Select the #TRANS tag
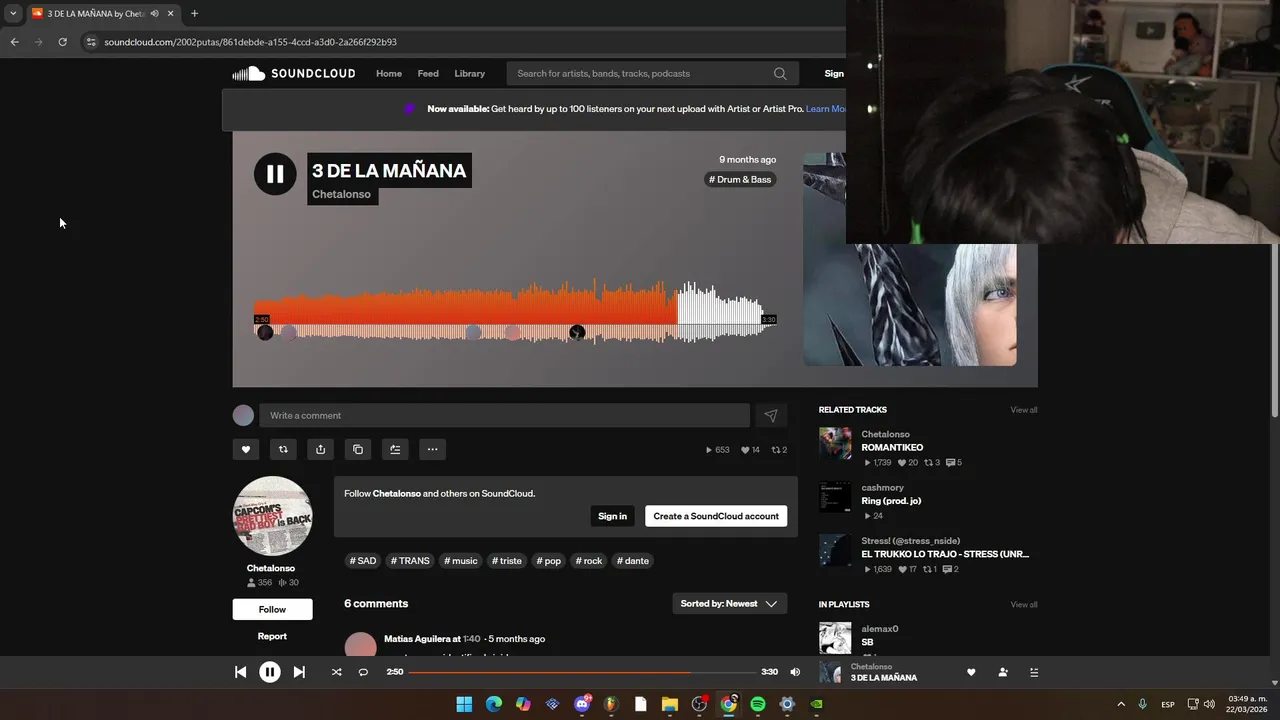1280x720 pixels. point(410,561)
